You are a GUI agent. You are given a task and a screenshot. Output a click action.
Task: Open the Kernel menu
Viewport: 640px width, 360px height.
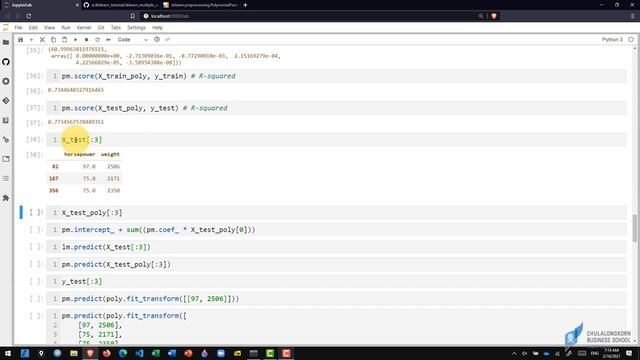(x=84, y=28)
